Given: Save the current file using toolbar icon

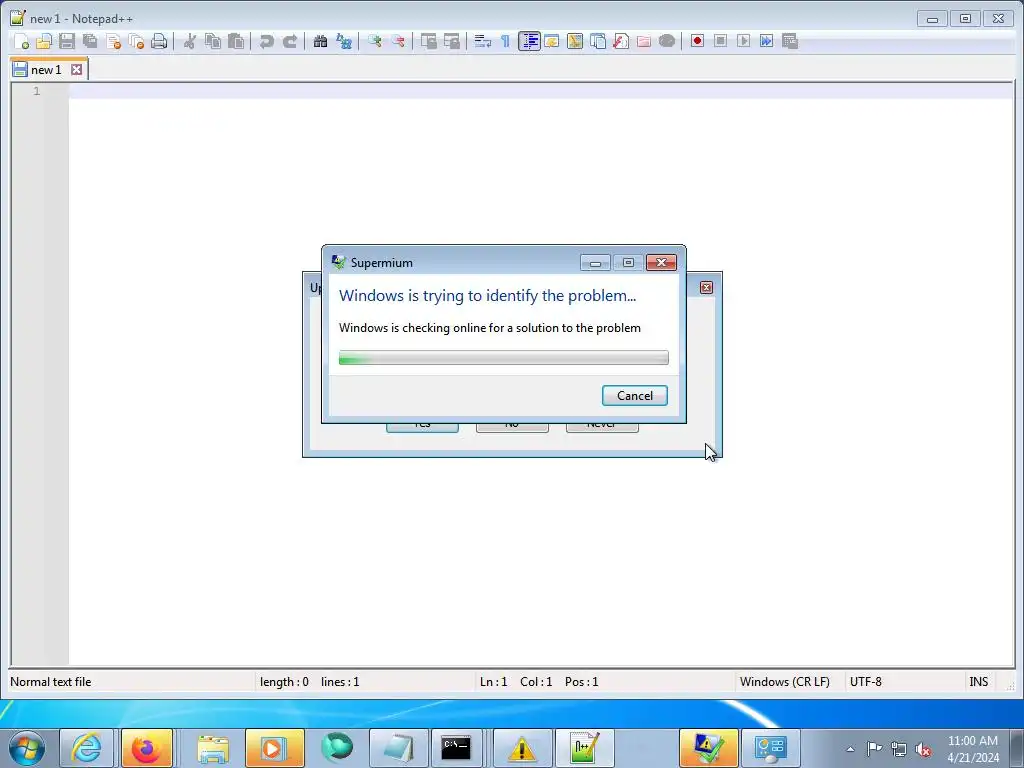Looking at the screenshot, I should pyautogui.click(x=67, y=41).
